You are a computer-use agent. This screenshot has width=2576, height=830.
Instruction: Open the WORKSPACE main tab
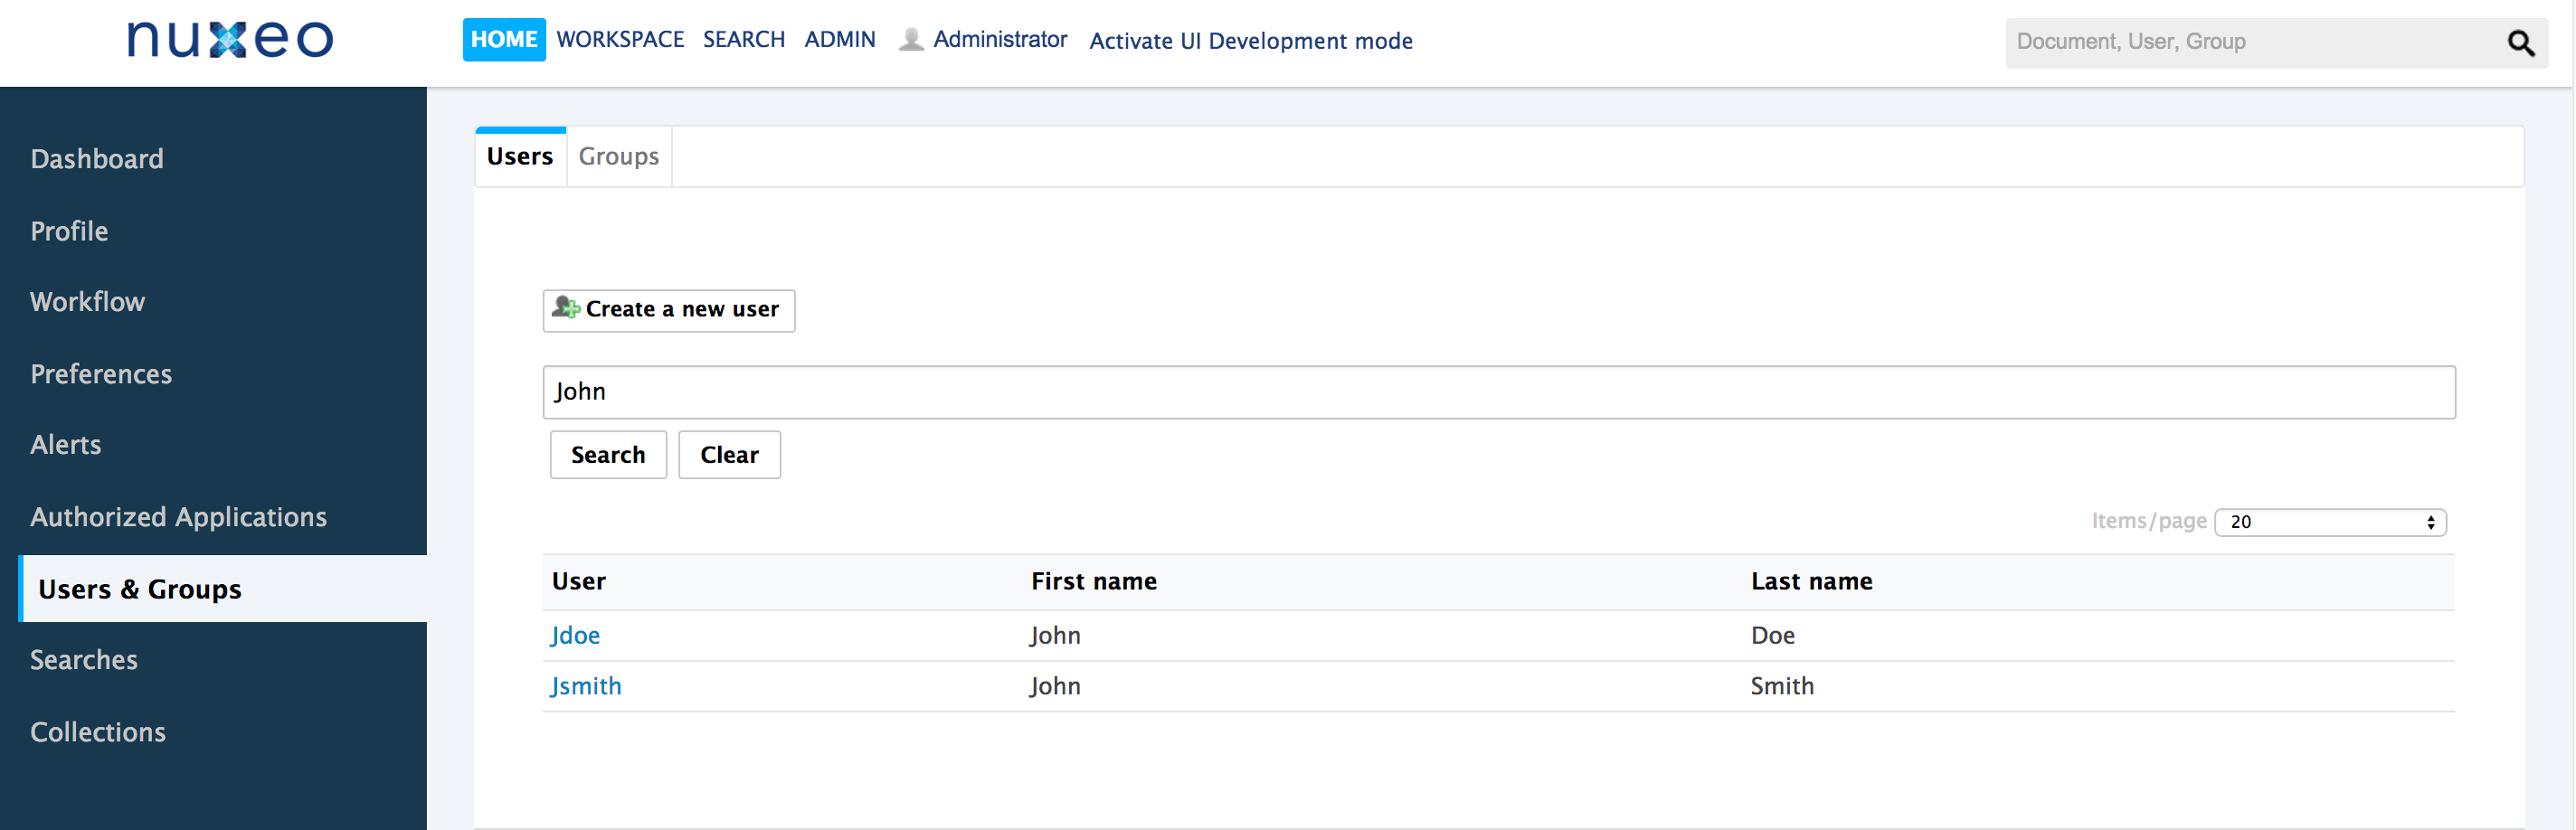click(x=620, y=39)
